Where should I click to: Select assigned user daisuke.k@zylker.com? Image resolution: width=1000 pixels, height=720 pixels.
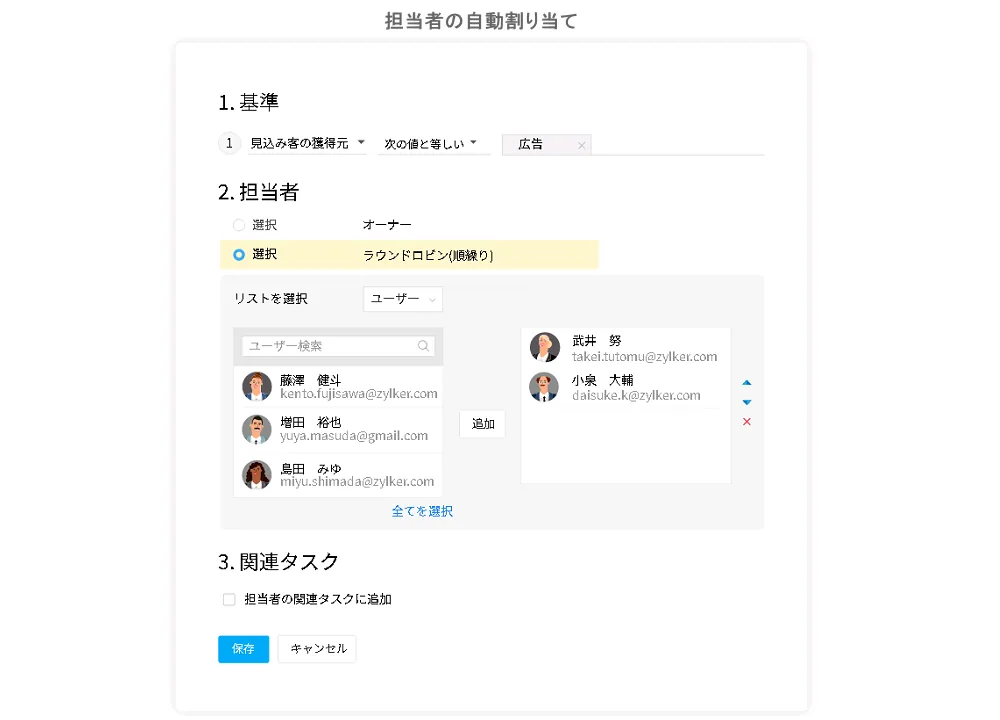[x=625, y=388]
